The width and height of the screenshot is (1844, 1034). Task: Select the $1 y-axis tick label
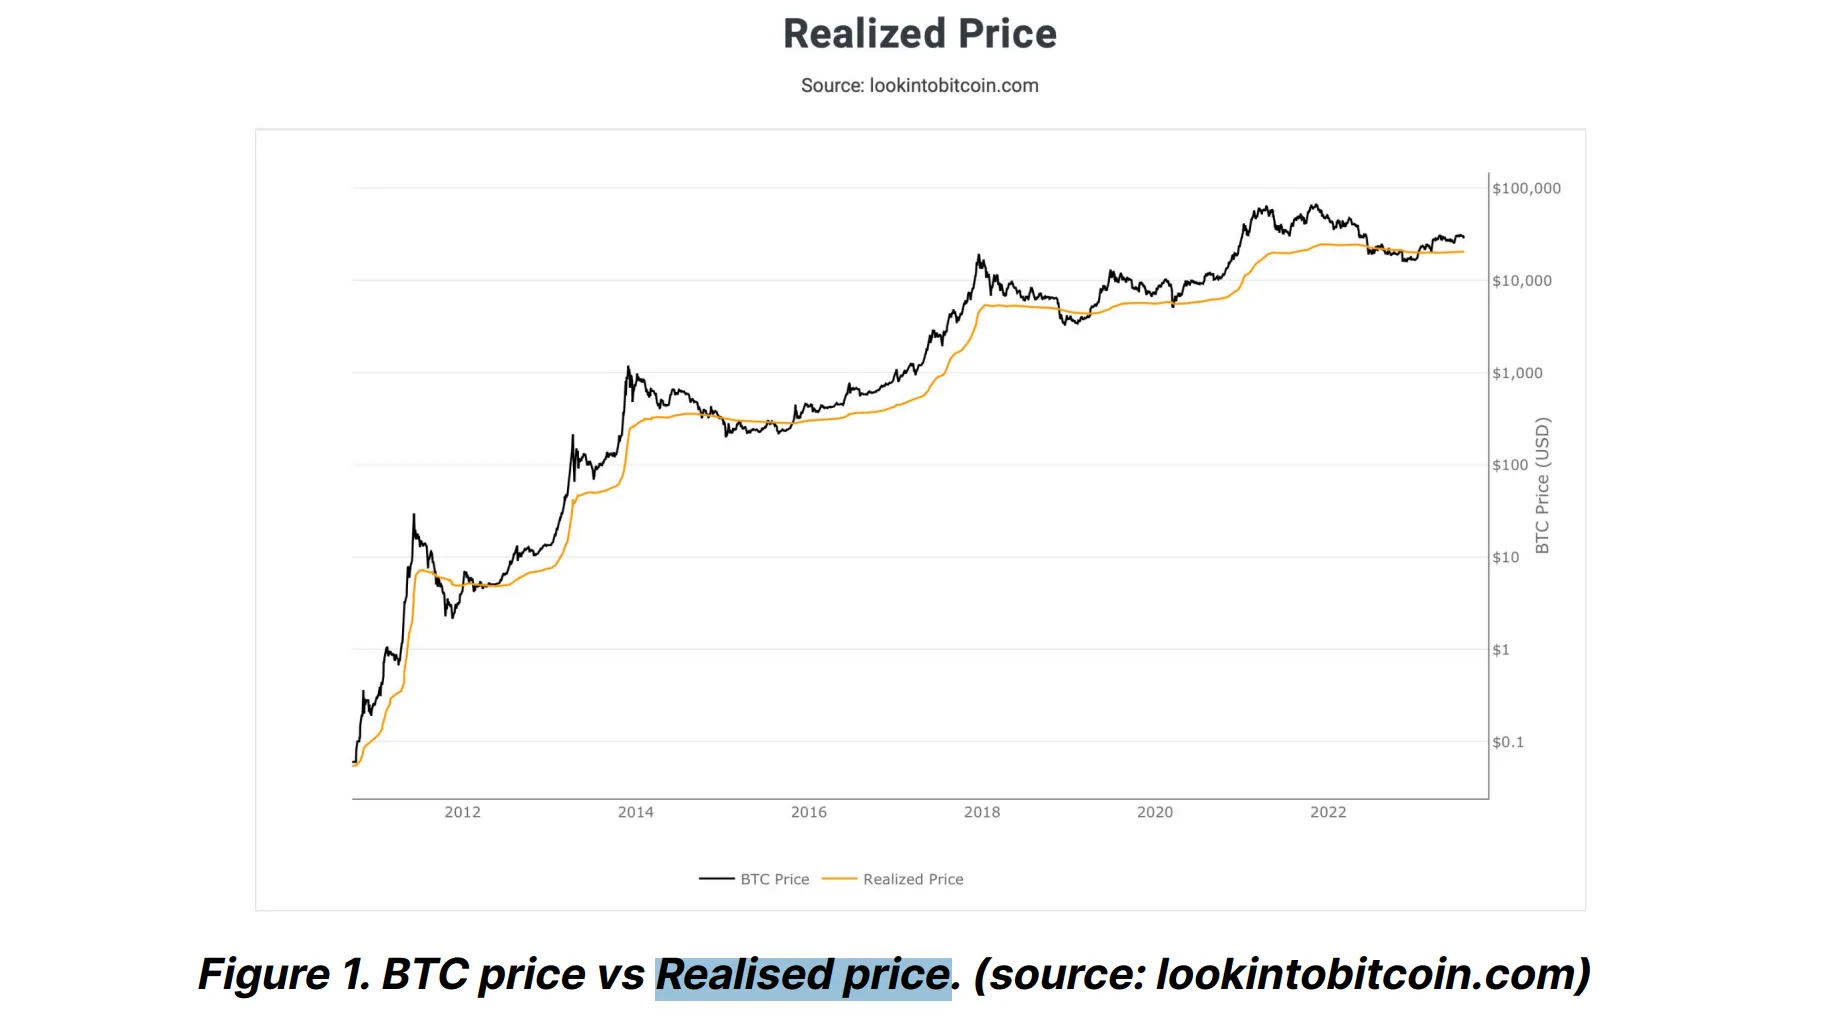pyautogui.click(x=1501, y=650)
